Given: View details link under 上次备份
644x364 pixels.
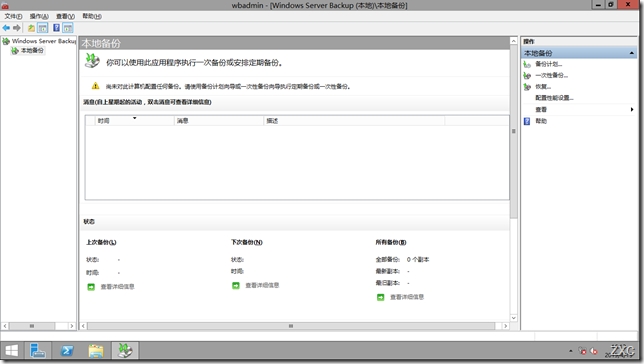Looking at the screenshot, I should pos(117,286).
